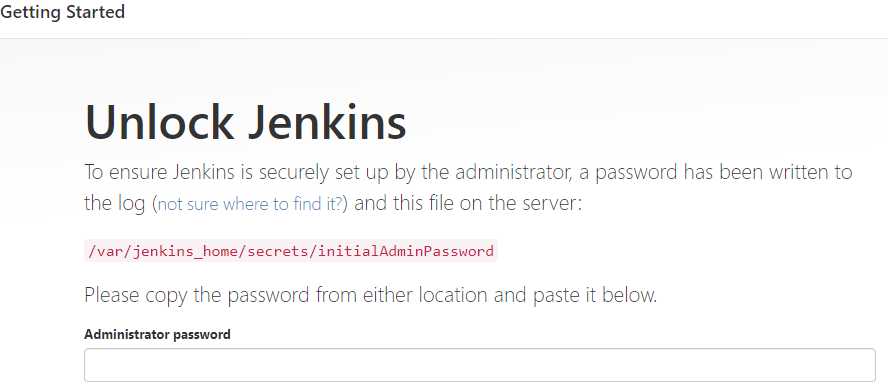Open the "not sure where to find it?" link

(251, 204)
